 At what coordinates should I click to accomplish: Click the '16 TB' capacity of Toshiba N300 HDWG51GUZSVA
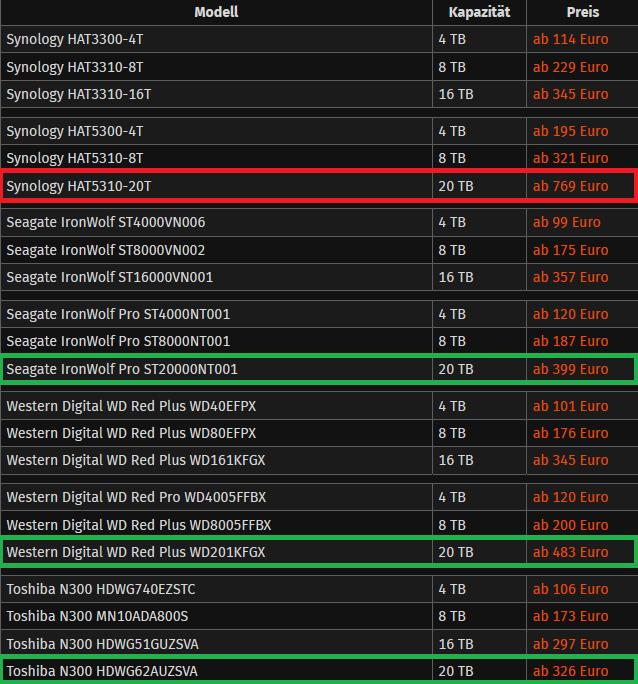(x=456, y=644)
